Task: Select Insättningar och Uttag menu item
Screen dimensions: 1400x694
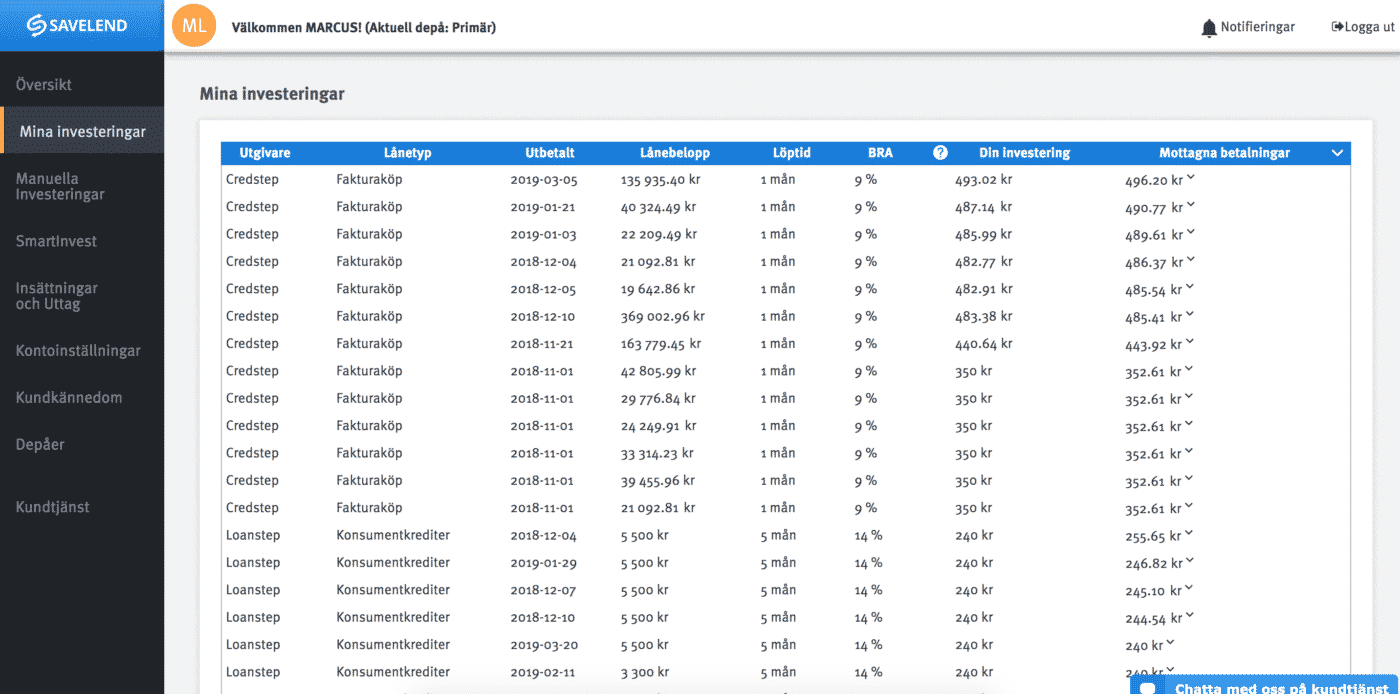Action: tap(57, 296)
